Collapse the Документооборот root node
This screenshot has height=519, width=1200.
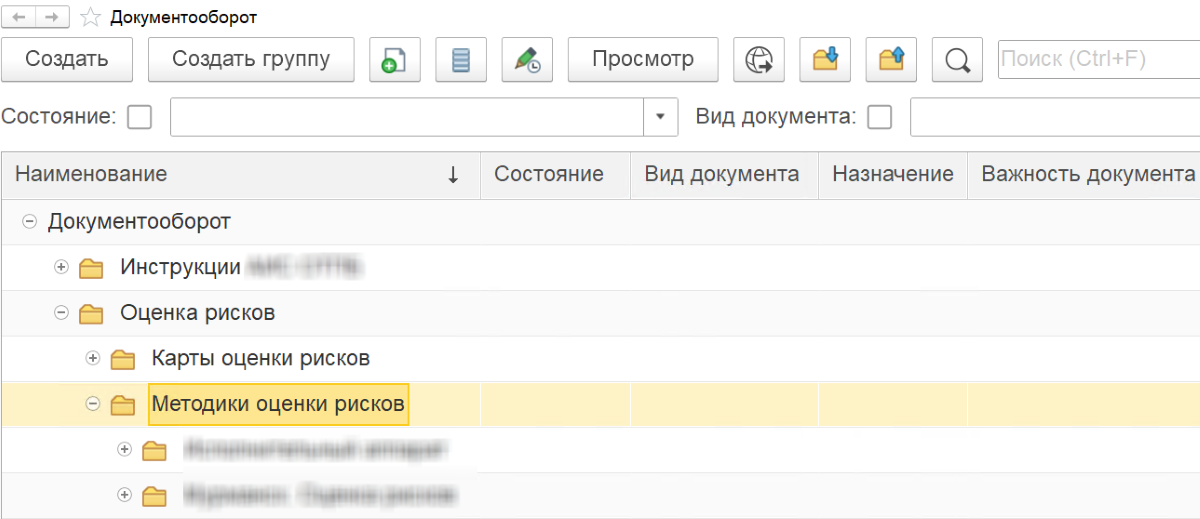click(29, 222)
